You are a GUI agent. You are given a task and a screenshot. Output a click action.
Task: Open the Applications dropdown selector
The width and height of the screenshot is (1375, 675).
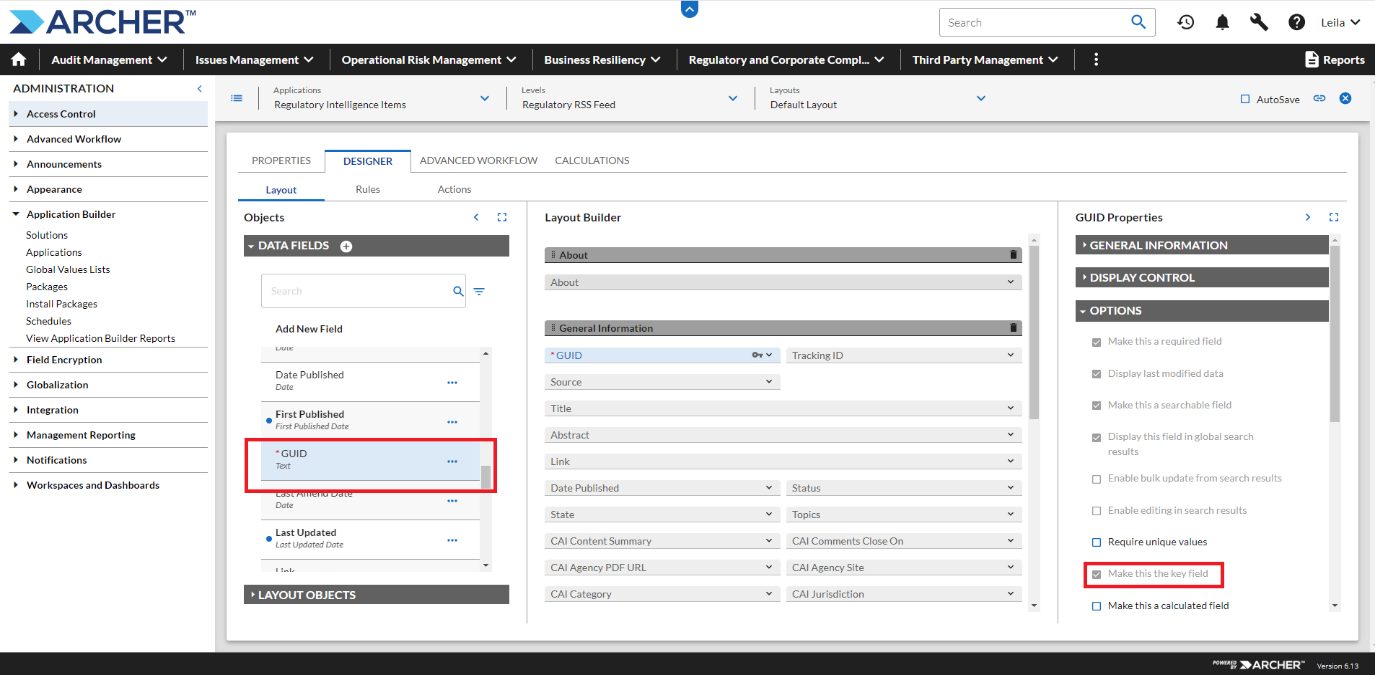pyautogui.click(x=380, y=98)
